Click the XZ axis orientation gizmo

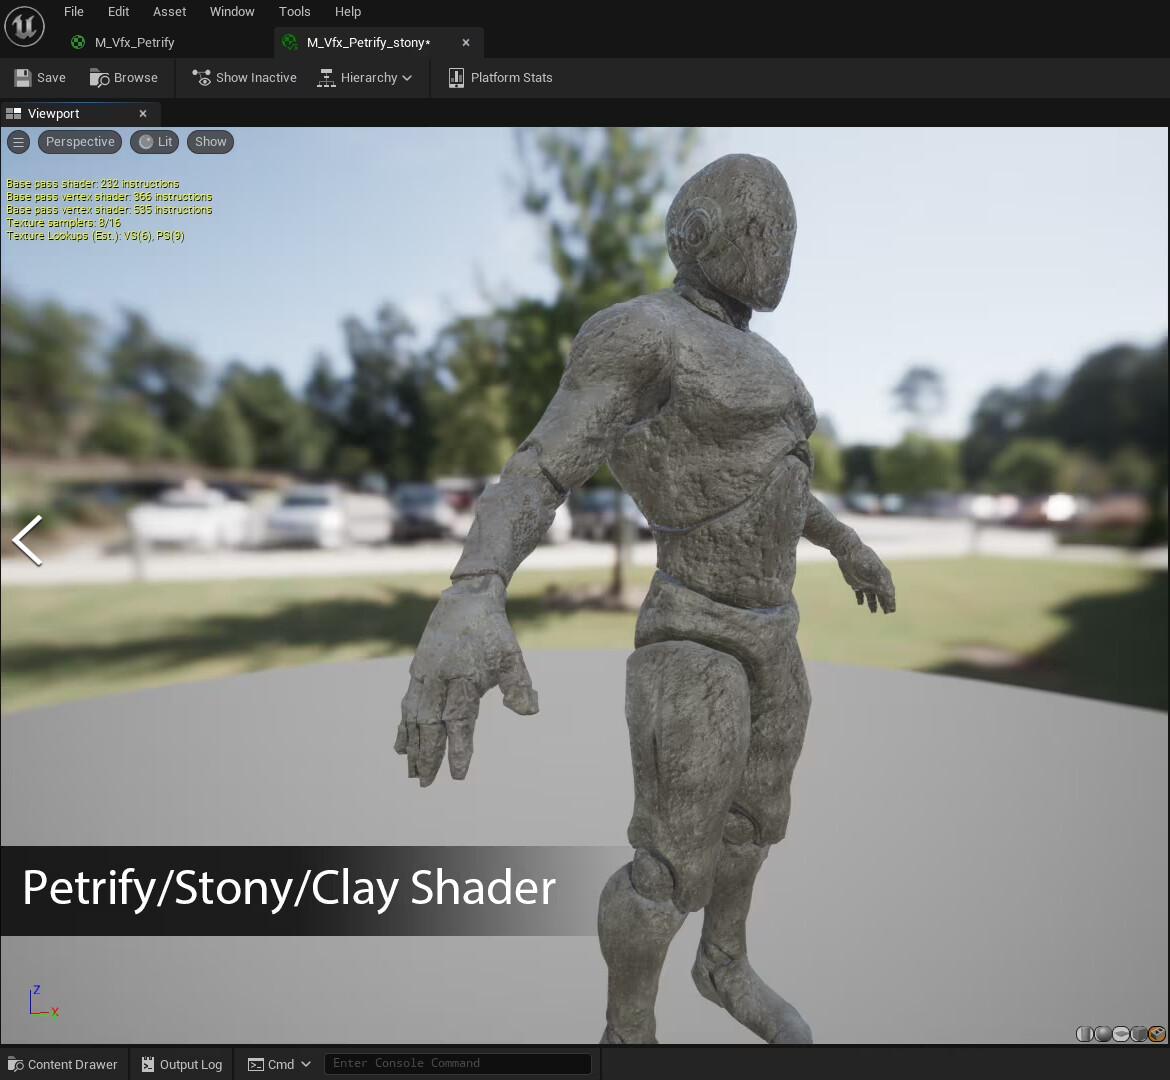click(43, 1002)
